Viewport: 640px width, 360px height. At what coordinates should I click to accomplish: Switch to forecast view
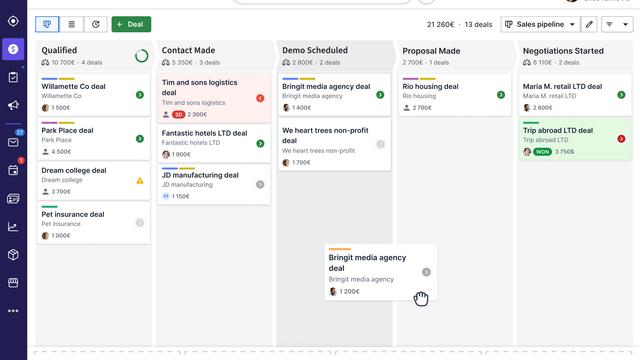pos(96,24)
